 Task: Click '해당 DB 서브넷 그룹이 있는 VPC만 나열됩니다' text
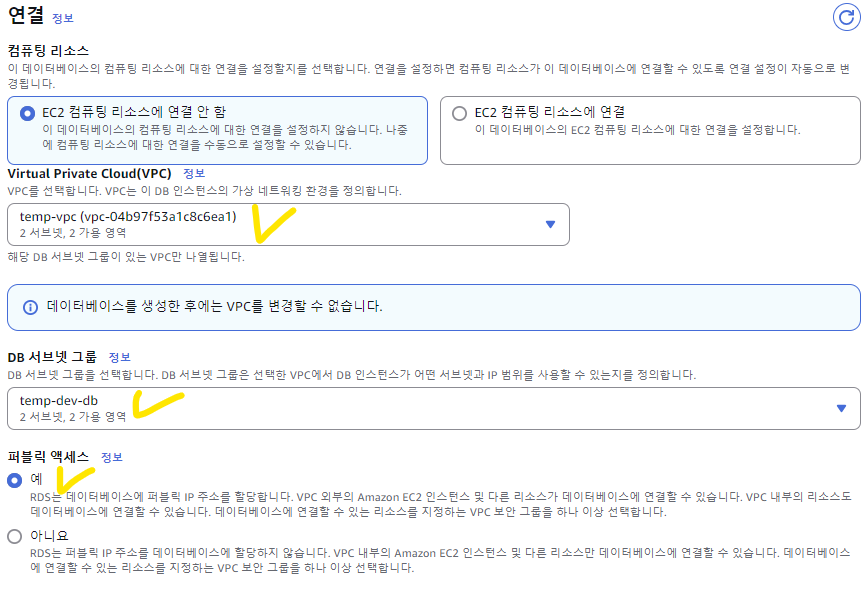[126, 257]
